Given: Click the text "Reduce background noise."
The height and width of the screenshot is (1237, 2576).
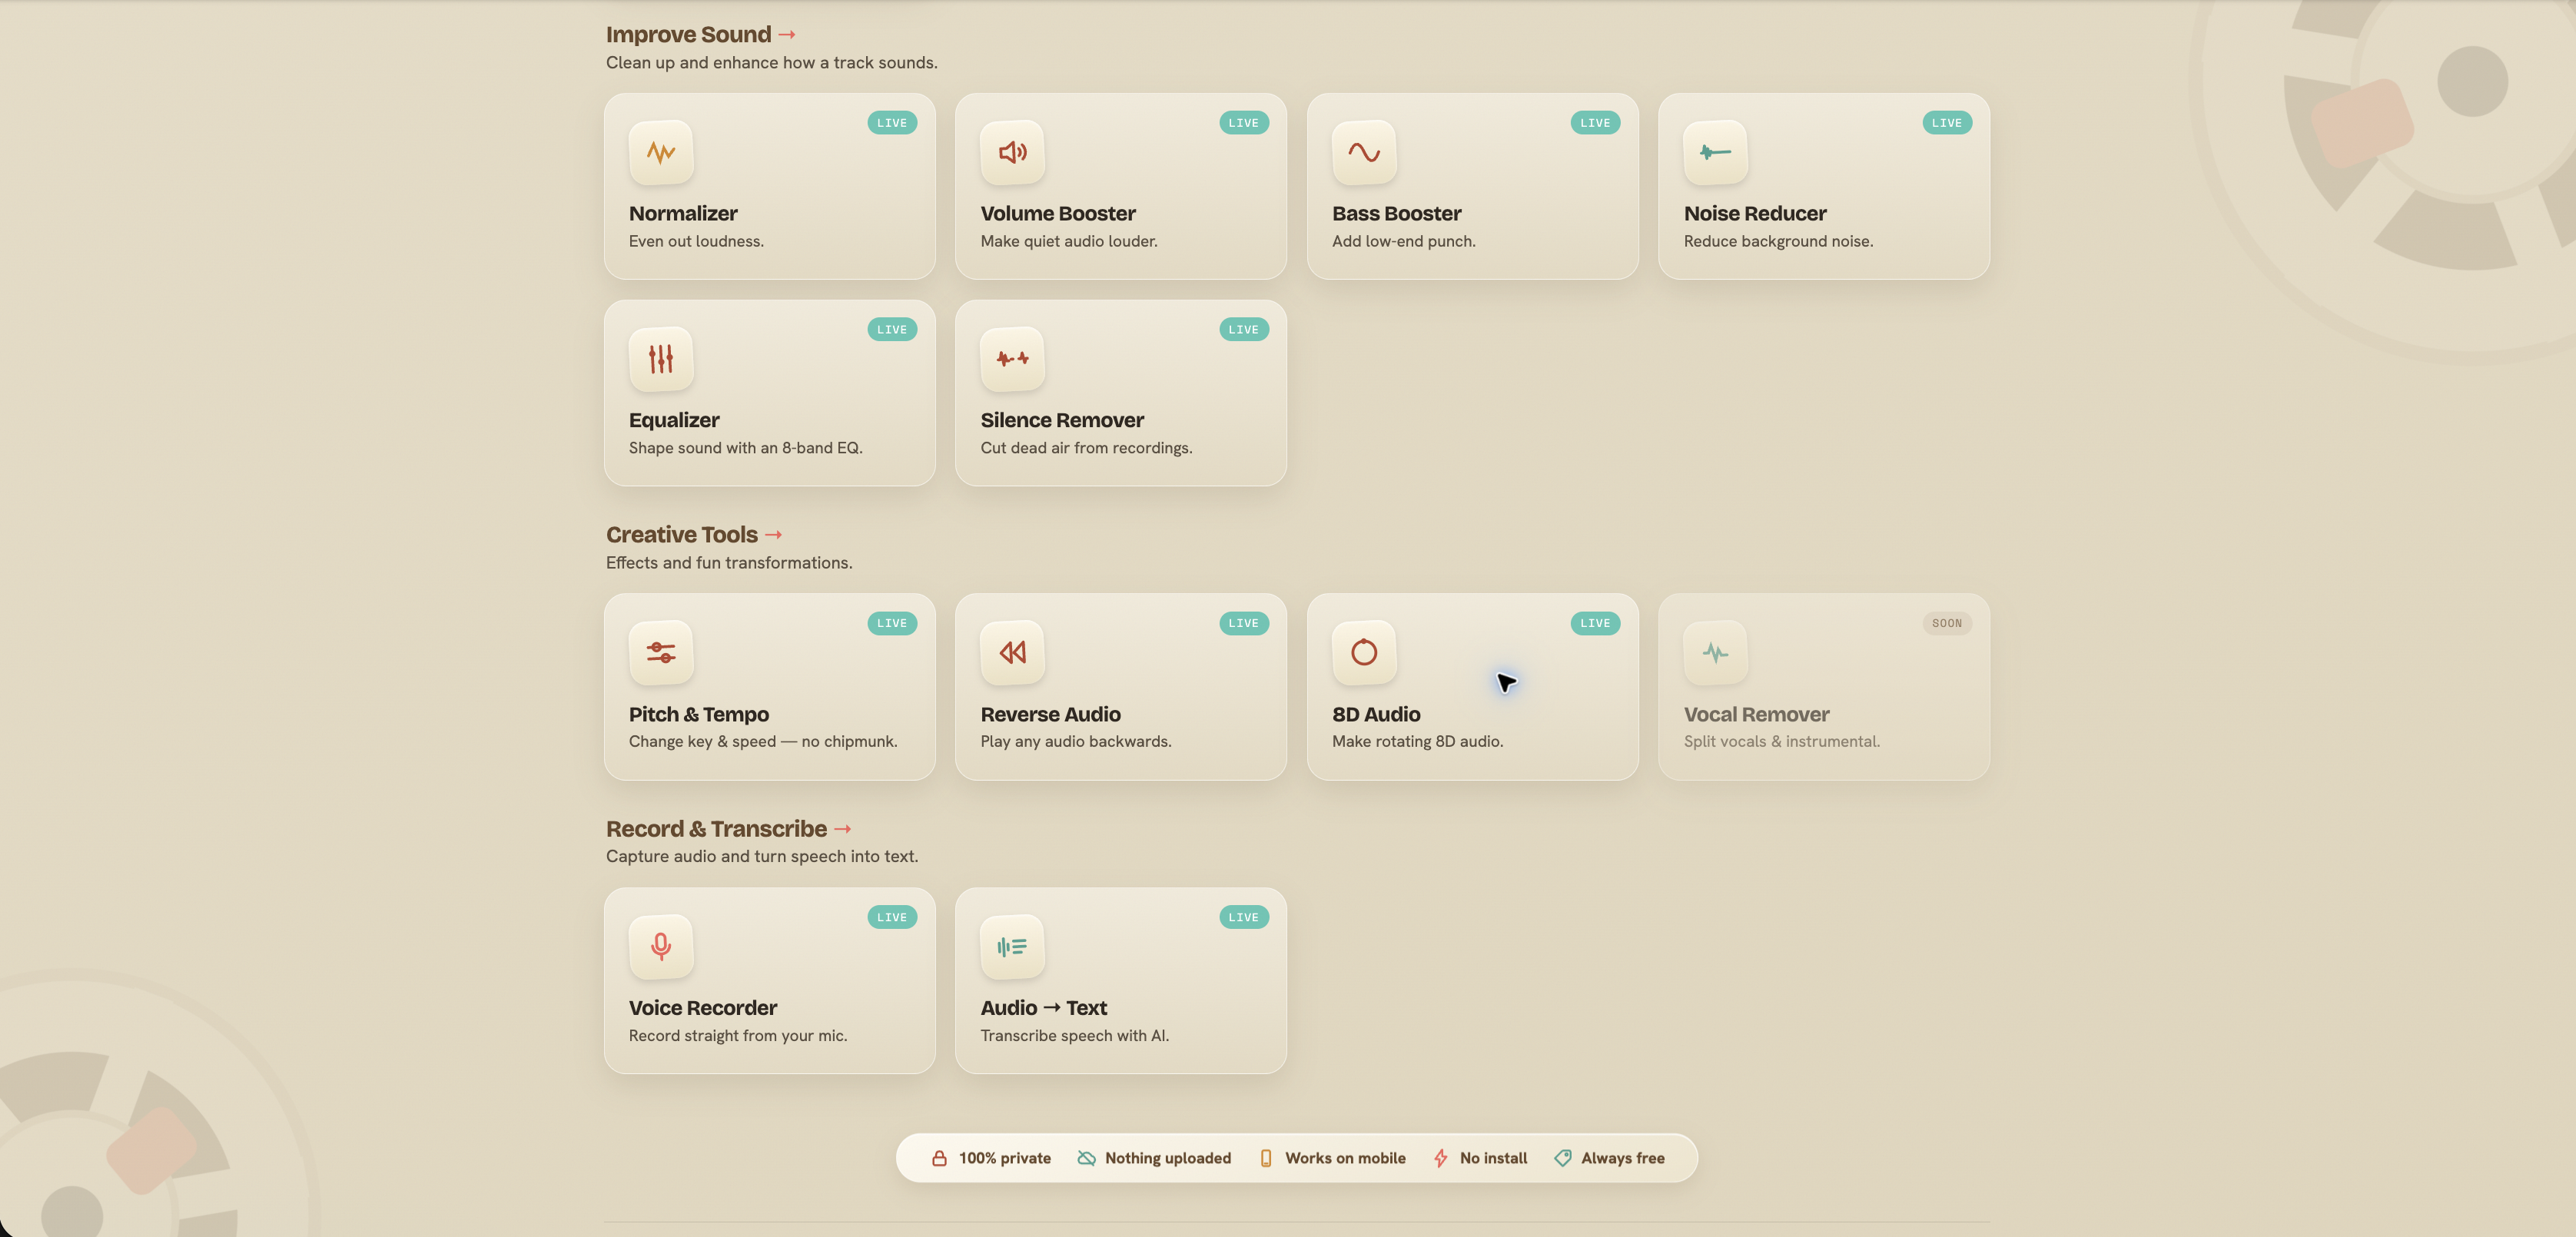Looking at the screenshot, I should (1778, 241).
